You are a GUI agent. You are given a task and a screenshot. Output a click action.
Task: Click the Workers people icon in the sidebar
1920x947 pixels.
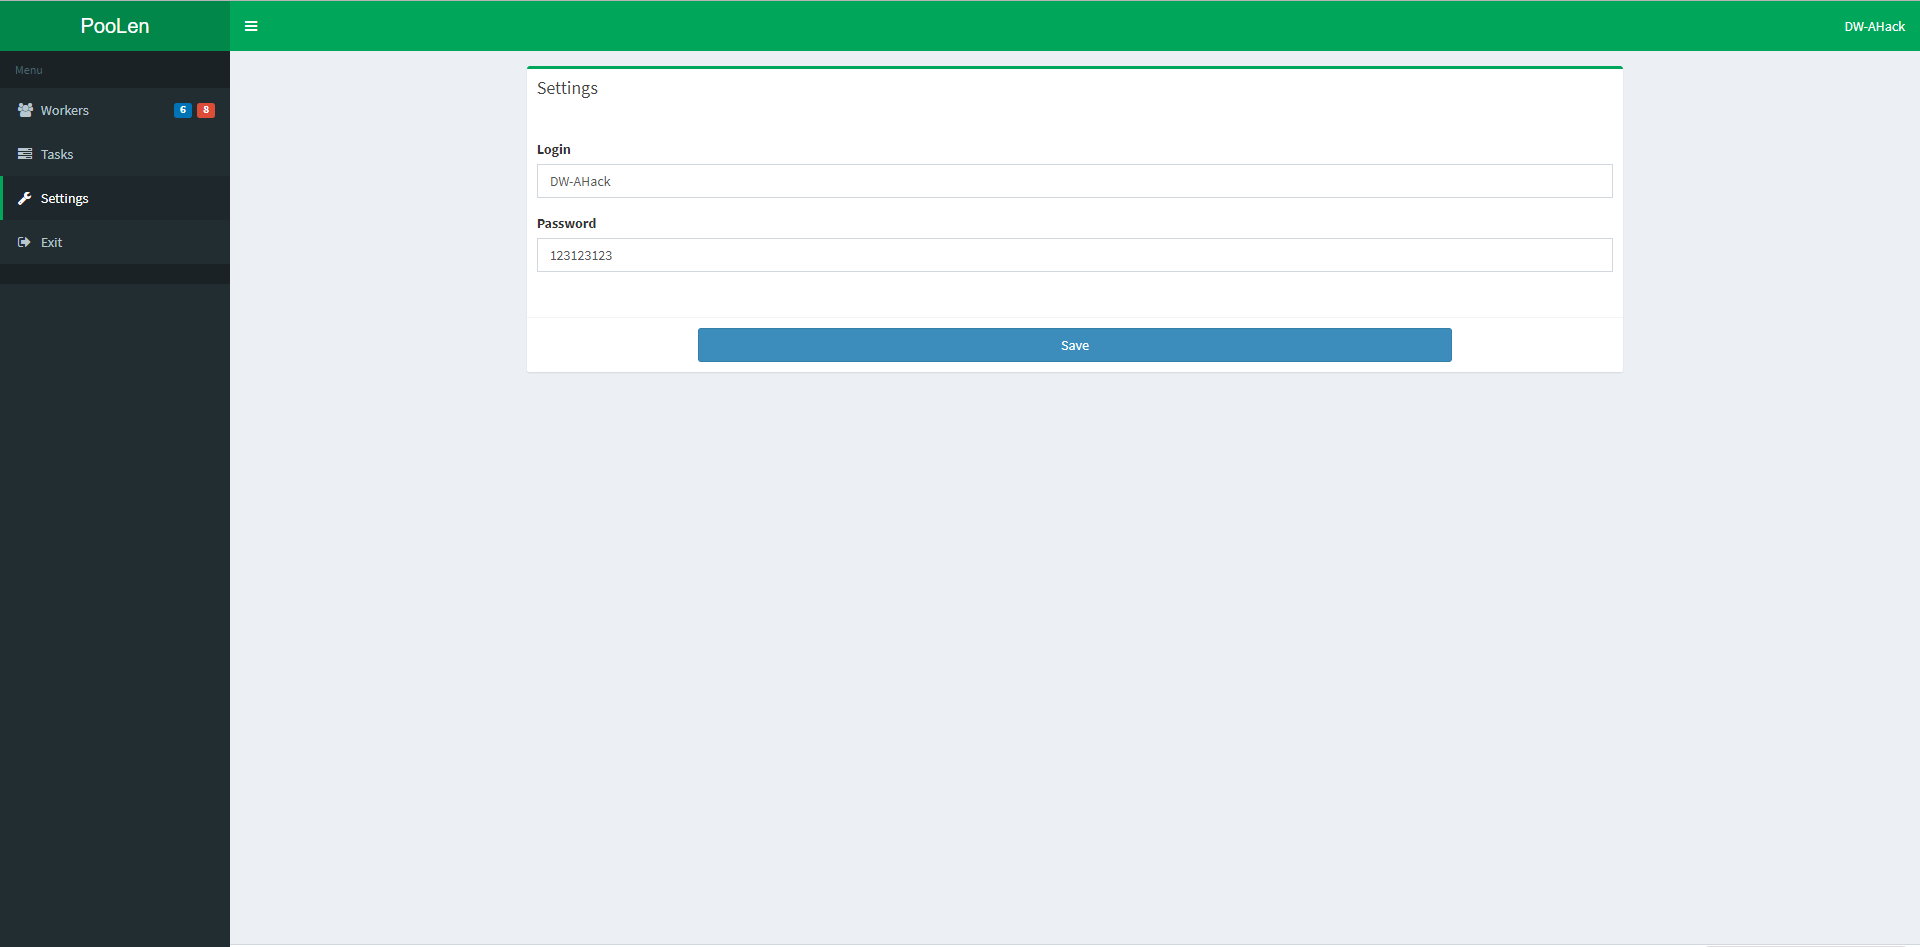pos(25,110)
